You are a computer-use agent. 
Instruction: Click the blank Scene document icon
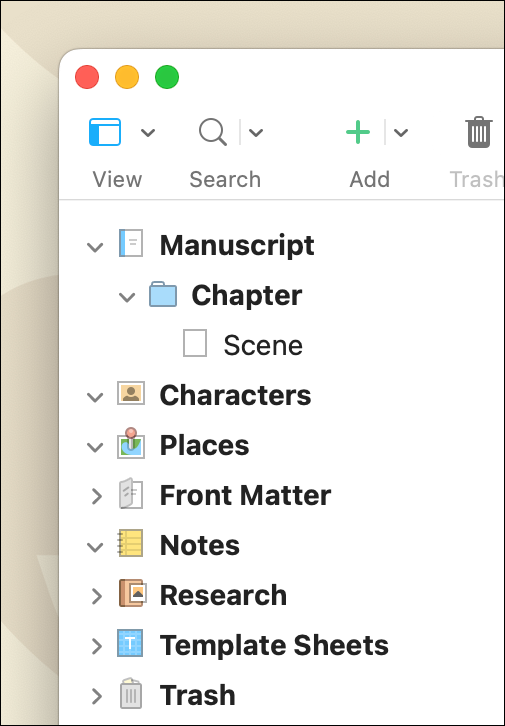195,343
